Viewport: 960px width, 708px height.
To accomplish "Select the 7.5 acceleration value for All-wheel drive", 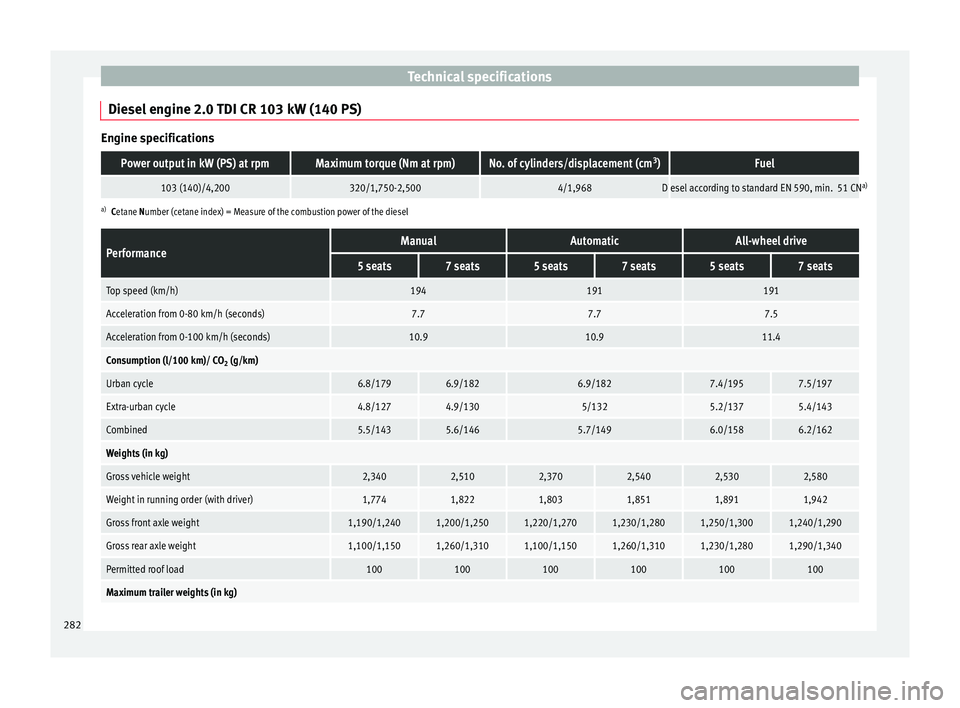I will pyautogui.click(x=771, y=314).
